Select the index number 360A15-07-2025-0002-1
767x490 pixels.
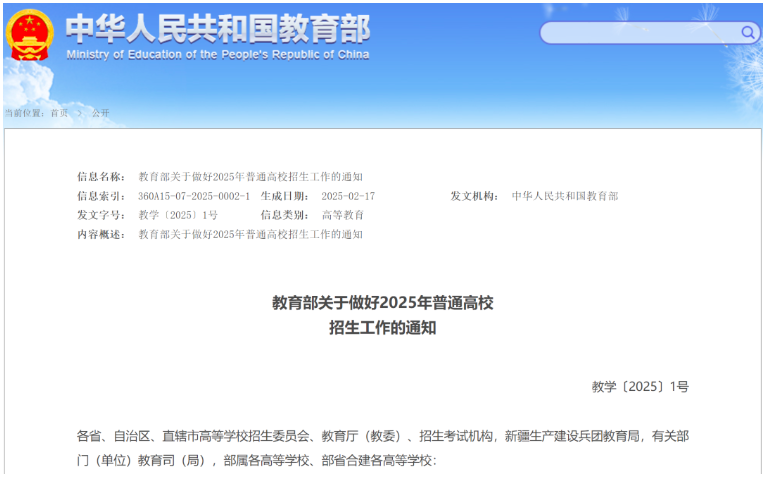pyautogui.click(x=194, y=196)
